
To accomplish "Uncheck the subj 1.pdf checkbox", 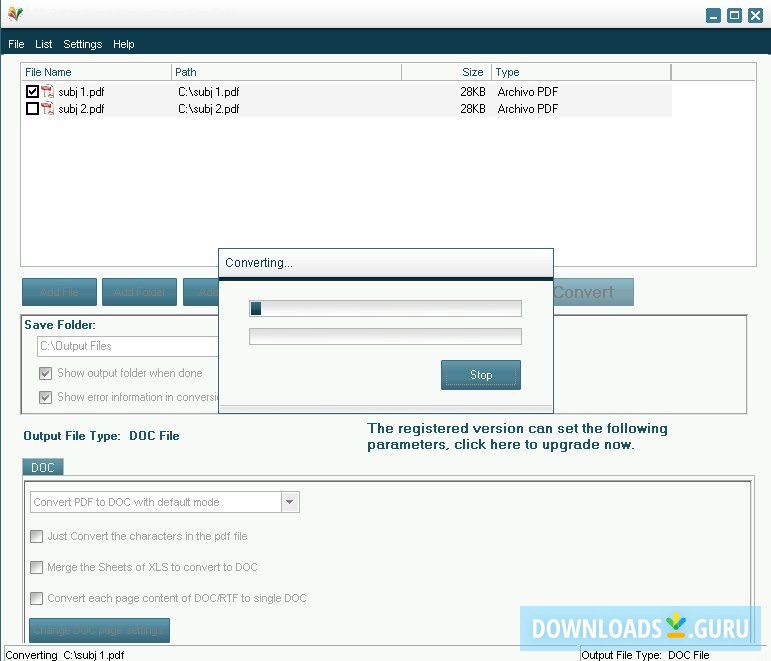I will (32, 91).
